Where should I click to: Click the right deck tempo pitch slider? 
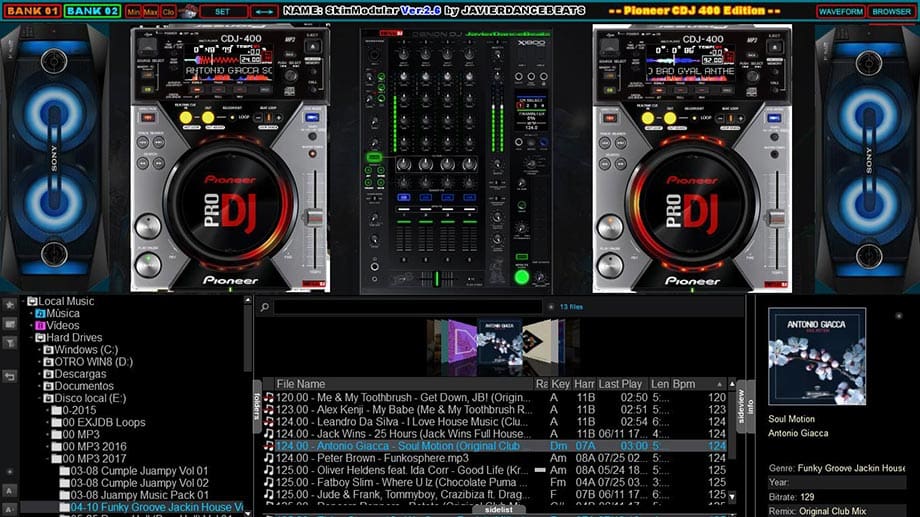pyautogui.click(x=776, y=219)
